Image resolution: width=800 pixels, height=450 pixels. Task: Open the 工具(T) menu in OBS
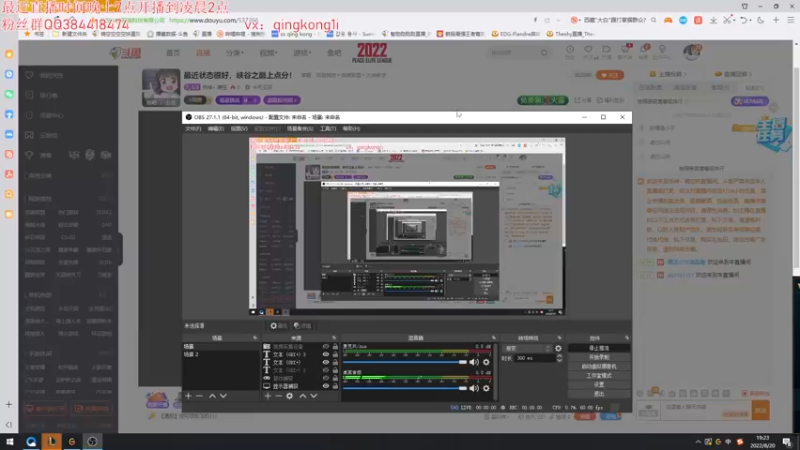pyautogui.click(x=328, y=129)
